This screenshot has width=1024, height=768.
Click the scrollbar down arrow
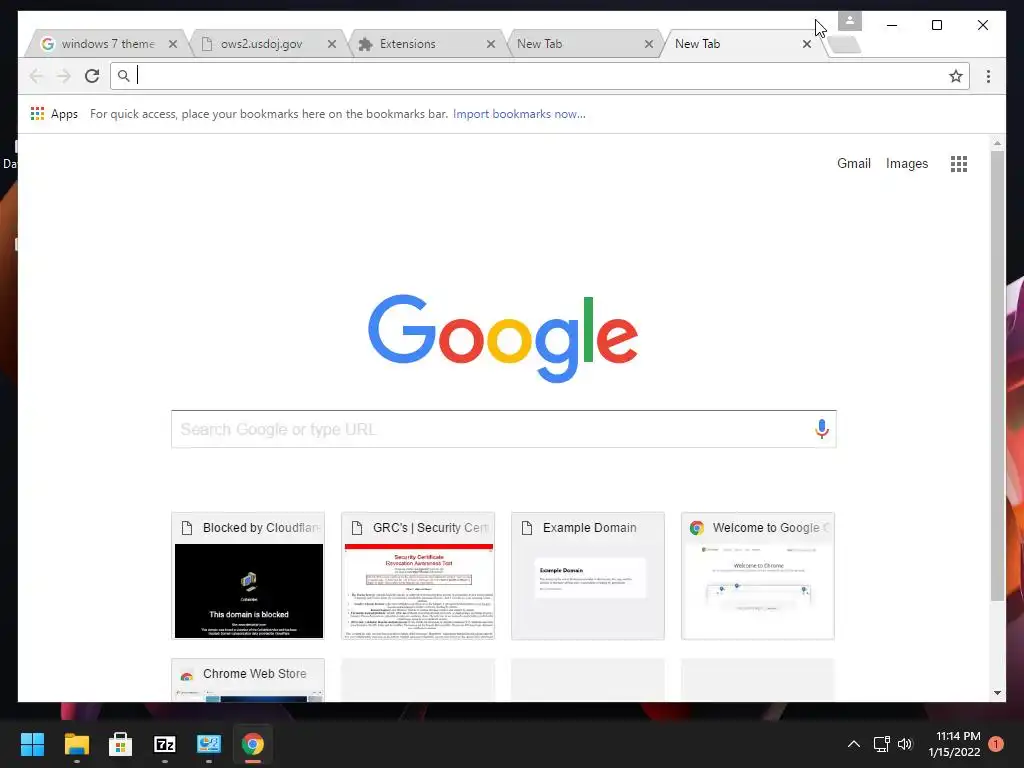point(997,693)
